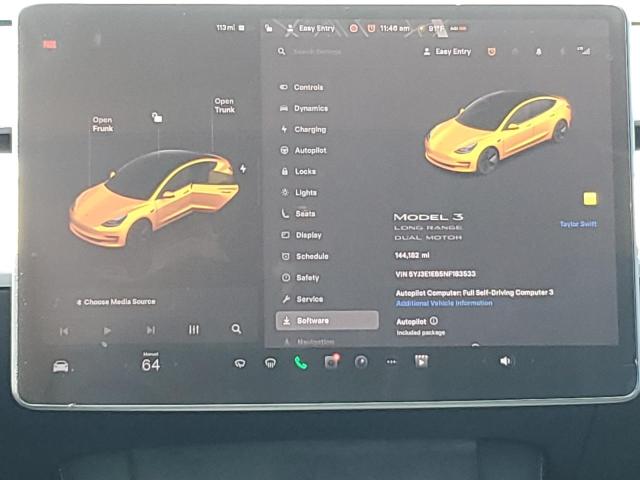Image resolution: width=640 pixels, height=480 pixels.
Task: Click the VIN number text
Action: 435,274
